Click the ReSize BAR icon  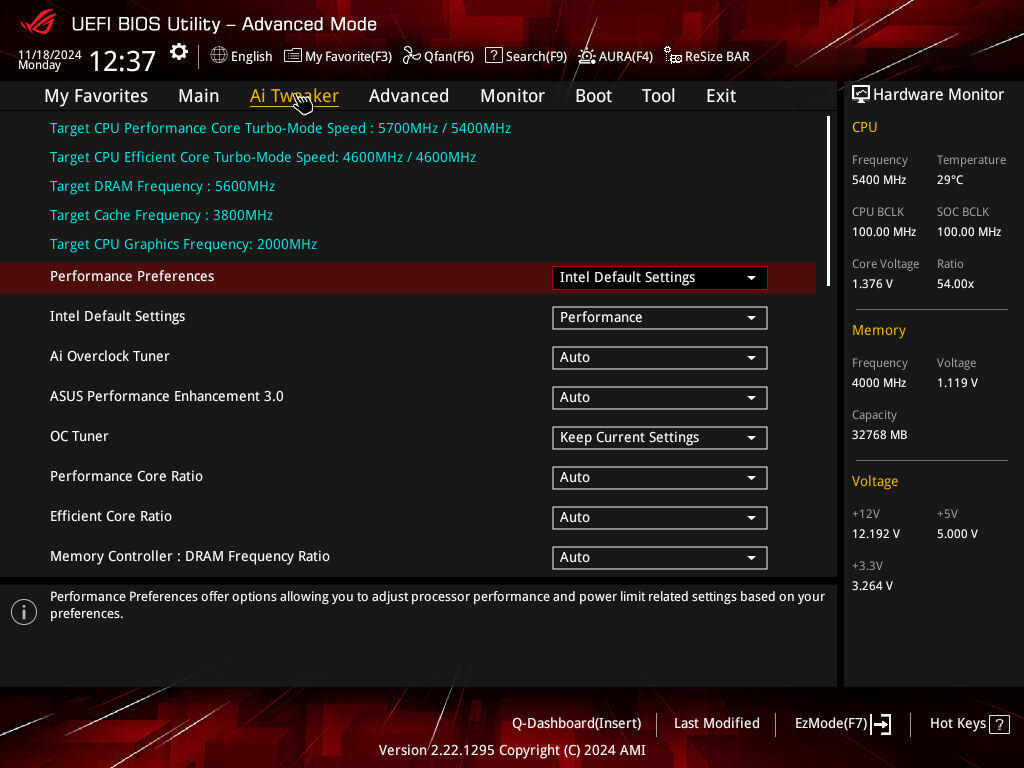coord(673,56)
